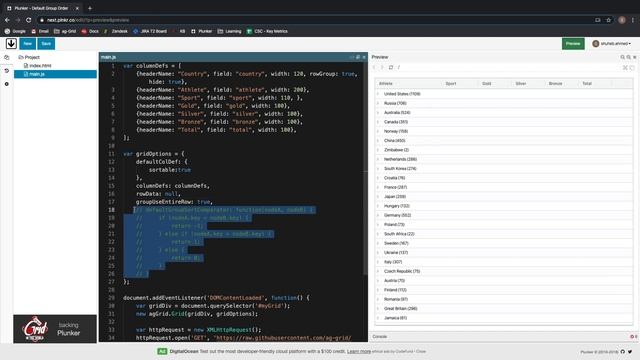This screenshot has width=640, height=360.
Task: Expand the Russia group row
Action: tap(378, 103)
